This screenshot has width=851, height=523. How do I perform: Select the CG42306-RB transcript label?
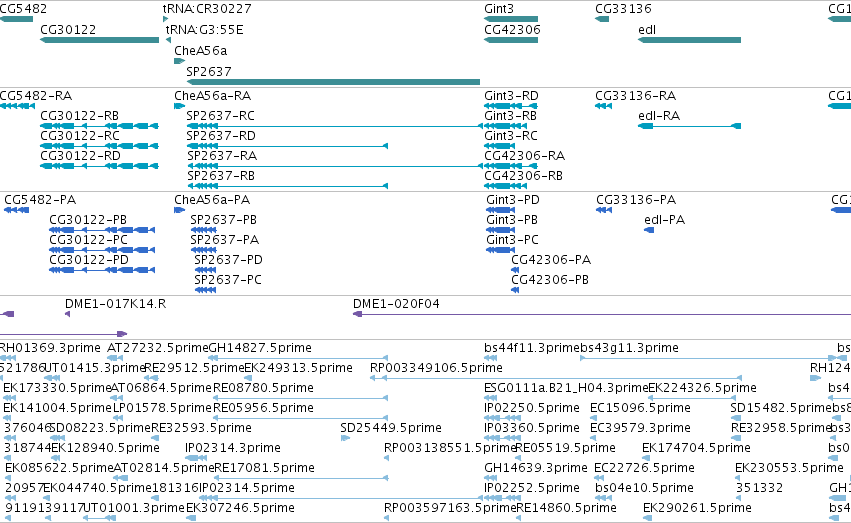coord(524,176)
